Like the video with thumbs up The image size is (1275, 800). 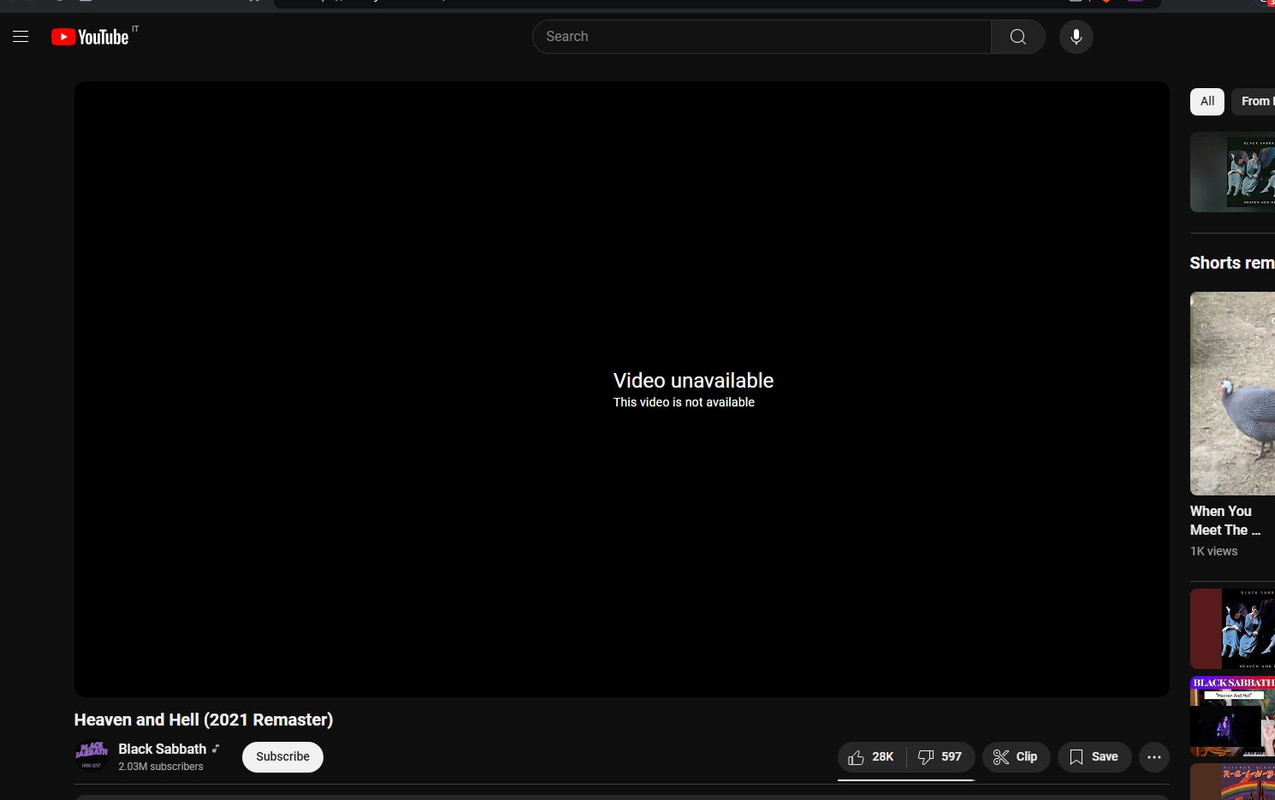tap(871, 757)
